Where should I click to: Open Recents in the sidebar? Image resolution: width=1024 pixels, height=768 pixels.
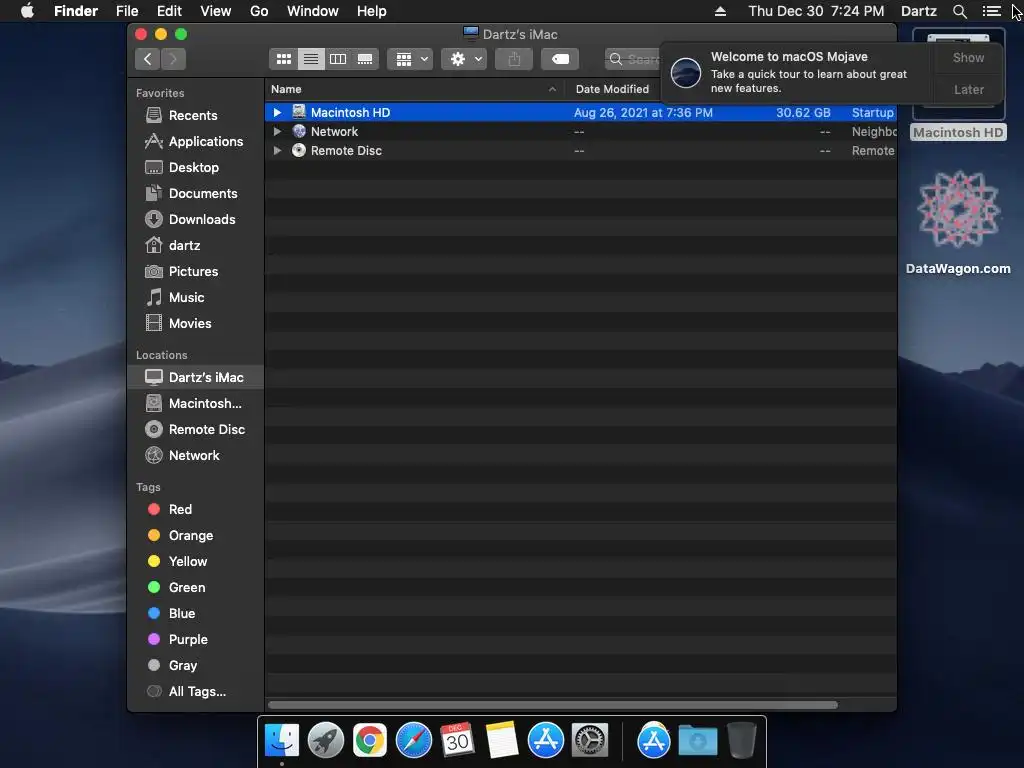click(193, 115)
